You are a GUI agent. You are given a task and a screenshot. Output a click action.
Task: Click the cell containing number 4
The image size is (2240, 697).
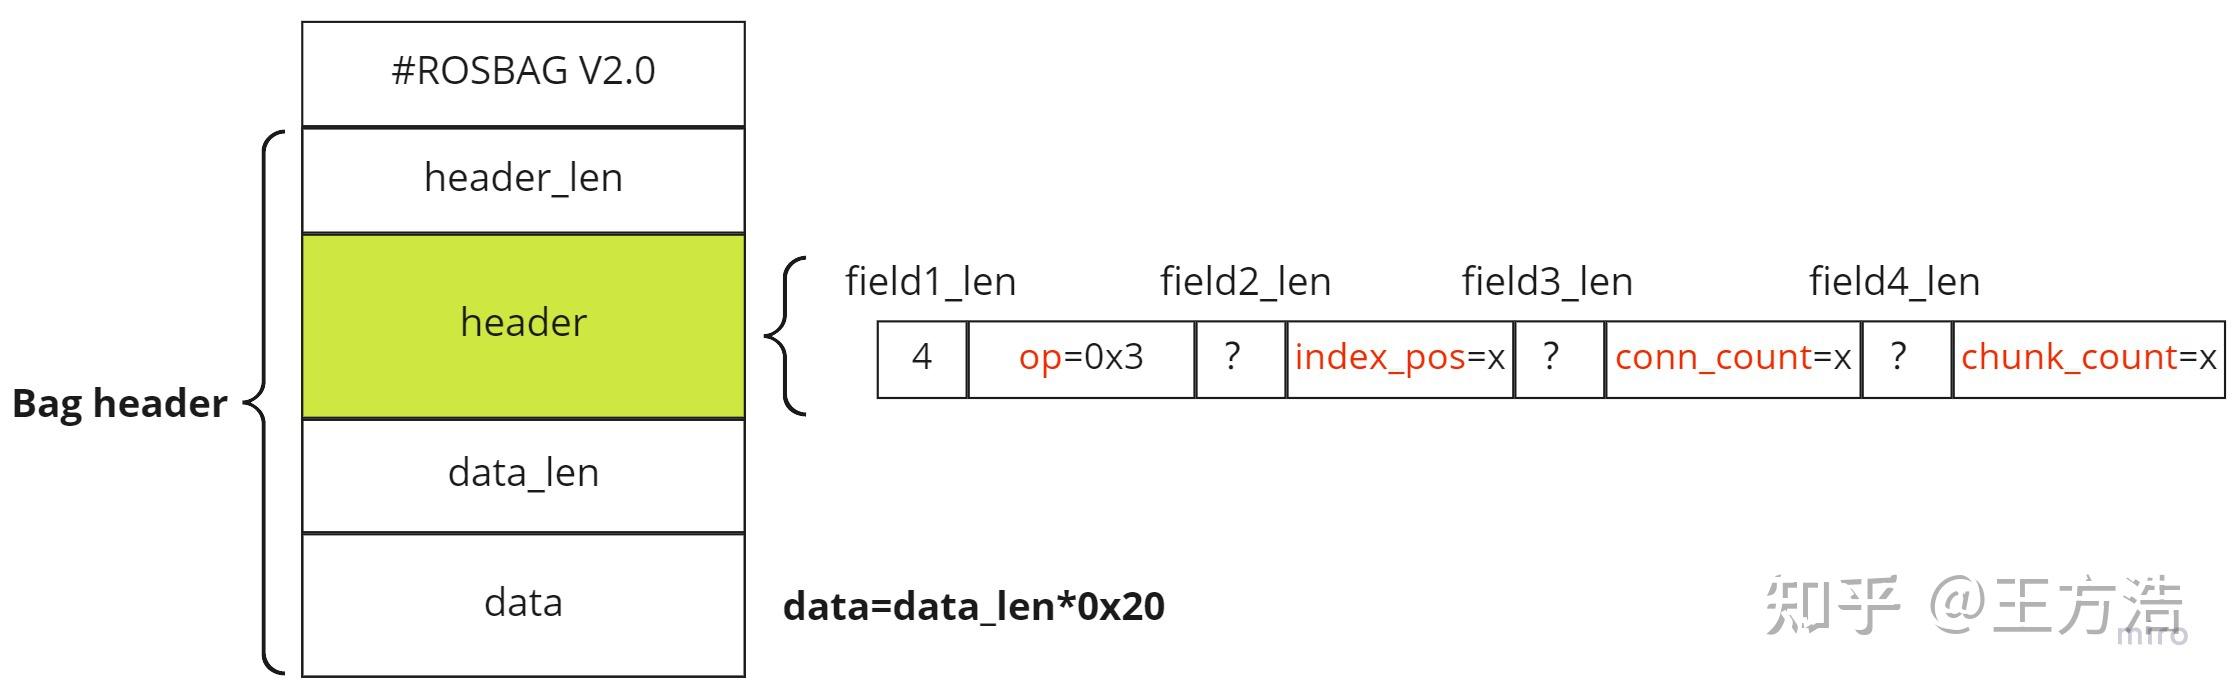click(x=922, y=358)
